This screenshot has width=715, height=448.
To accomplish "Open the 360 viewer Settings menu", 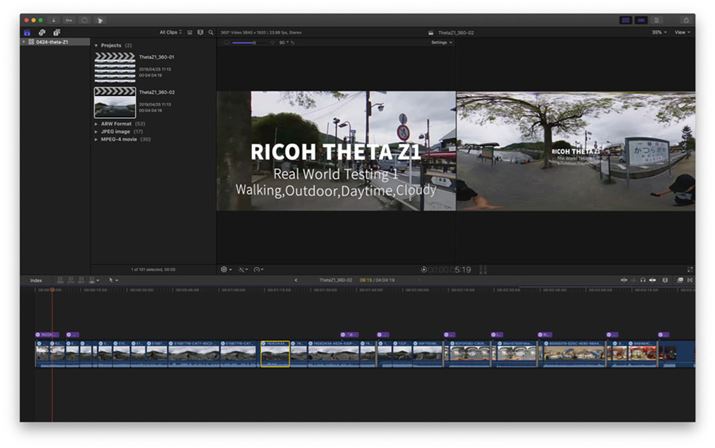I will pyautogui.click(x=441, y=43).
